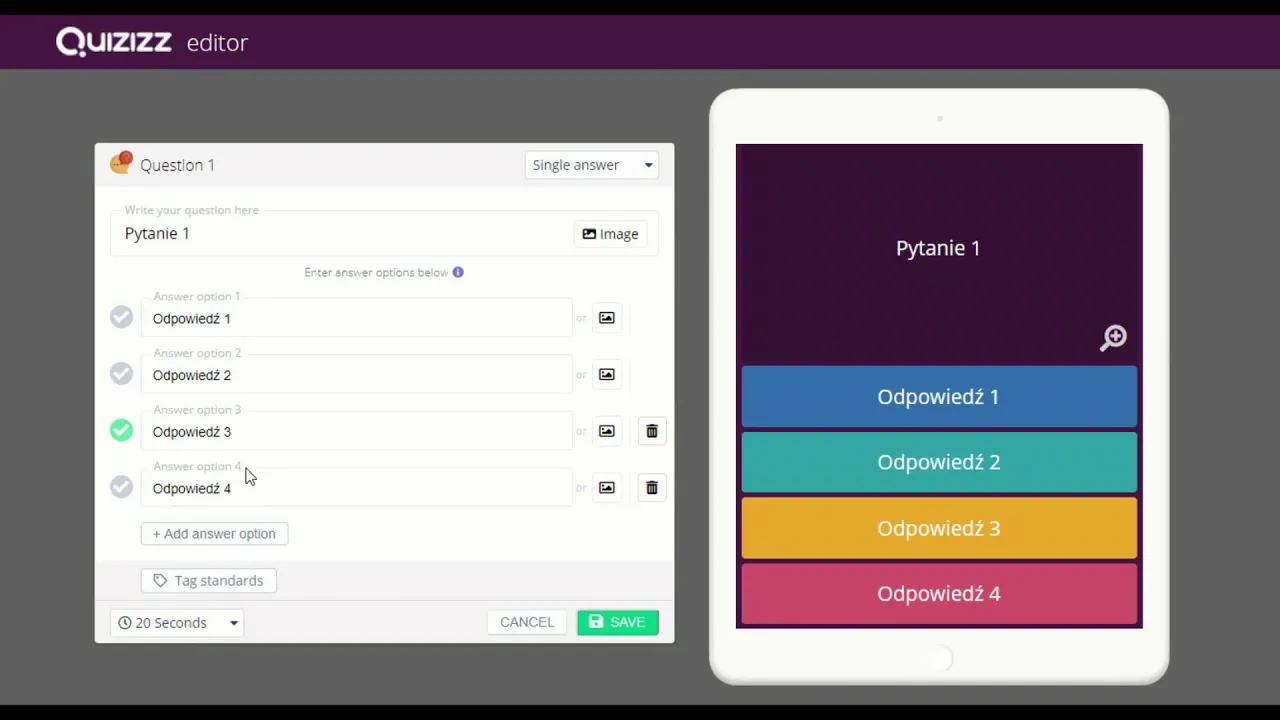Viewport: 1280px width, 720px height.
Task: Mark Odpowiedź 2 as correct answer
Action: [x=121, y=373]
